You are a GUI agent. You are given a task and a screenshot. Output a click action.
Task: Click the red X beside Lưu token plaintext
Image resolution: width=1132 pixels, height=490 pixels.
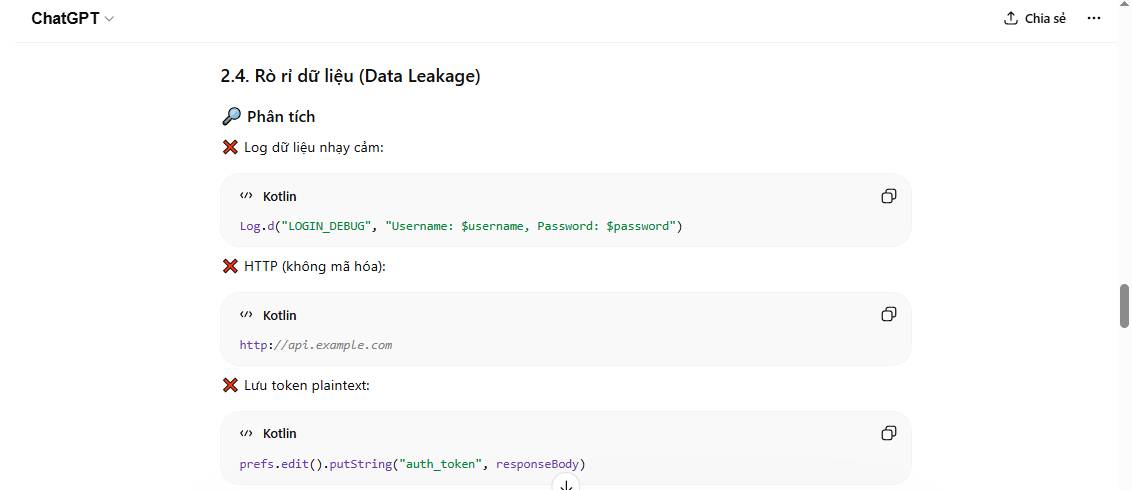230,385
